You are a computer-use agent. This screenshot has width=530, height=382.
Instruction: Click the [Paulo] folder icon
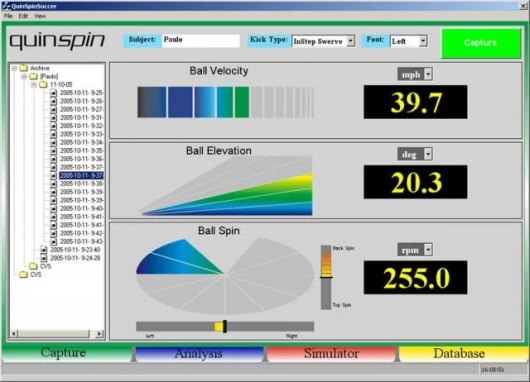[33, 76]
